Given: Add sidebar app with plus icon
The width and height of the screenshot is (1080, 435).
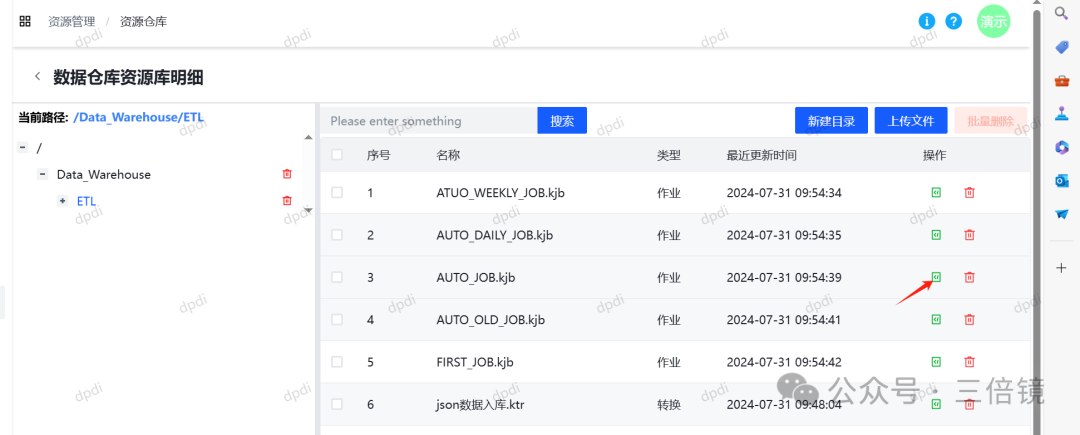Looking at the screenshot, I should (x=1061, y=268).
